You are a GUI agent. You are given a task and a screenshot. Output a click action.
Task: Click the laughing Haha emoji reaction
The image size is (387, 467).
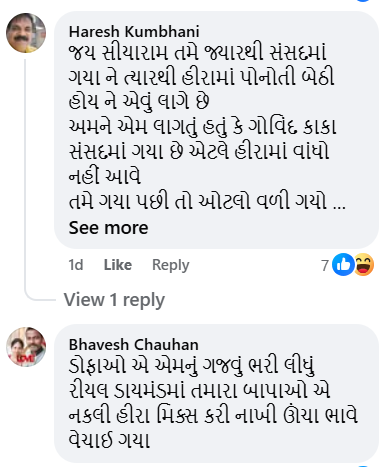(x=363, y=264)
